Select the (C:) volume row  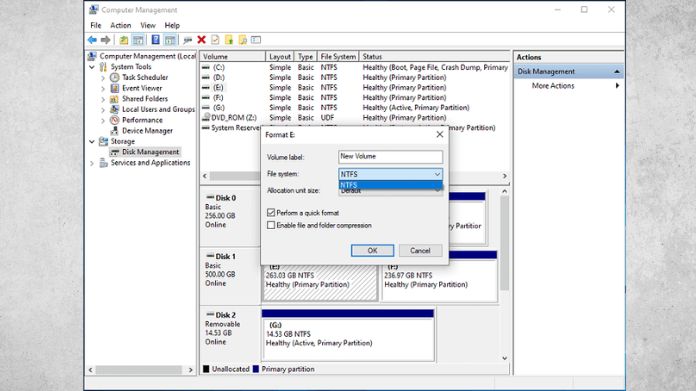(355, 67)
